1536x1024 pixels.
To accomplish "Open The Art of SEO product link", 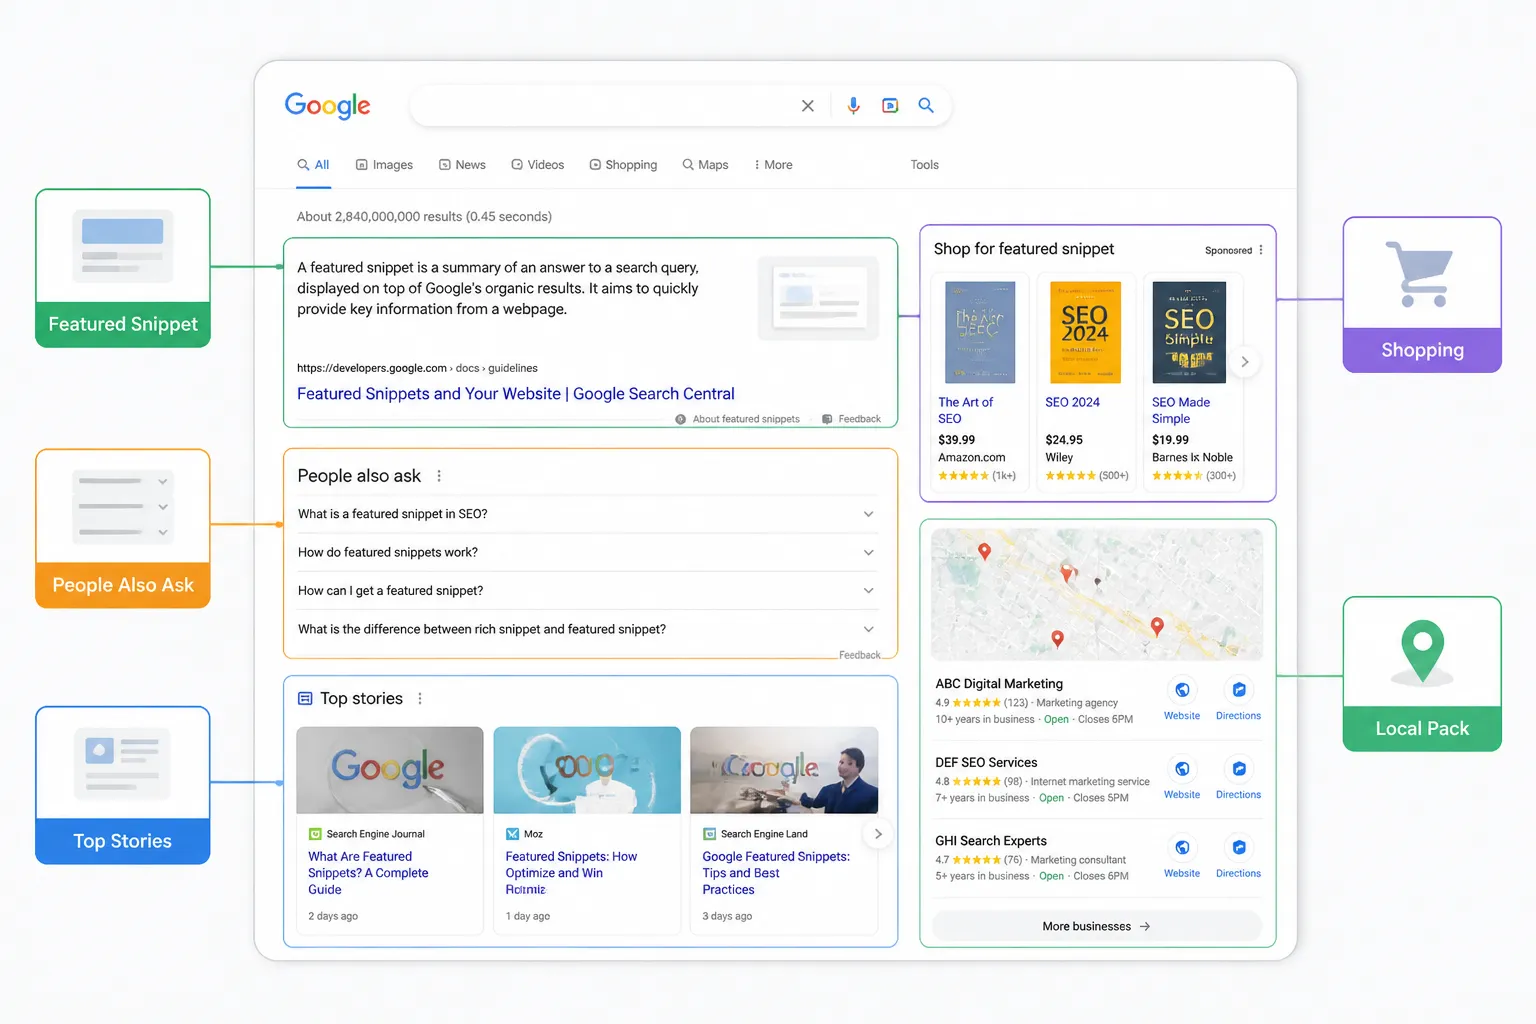I will click(x=965, y=410).
